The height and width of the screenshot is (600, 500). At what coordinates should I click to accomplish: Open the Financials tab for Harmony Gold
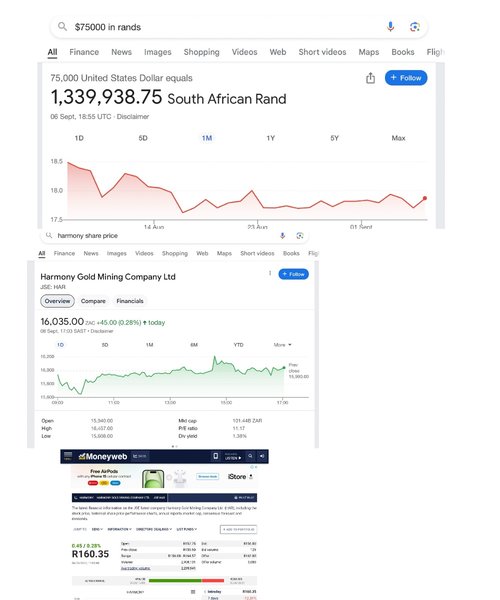(130, 301)
